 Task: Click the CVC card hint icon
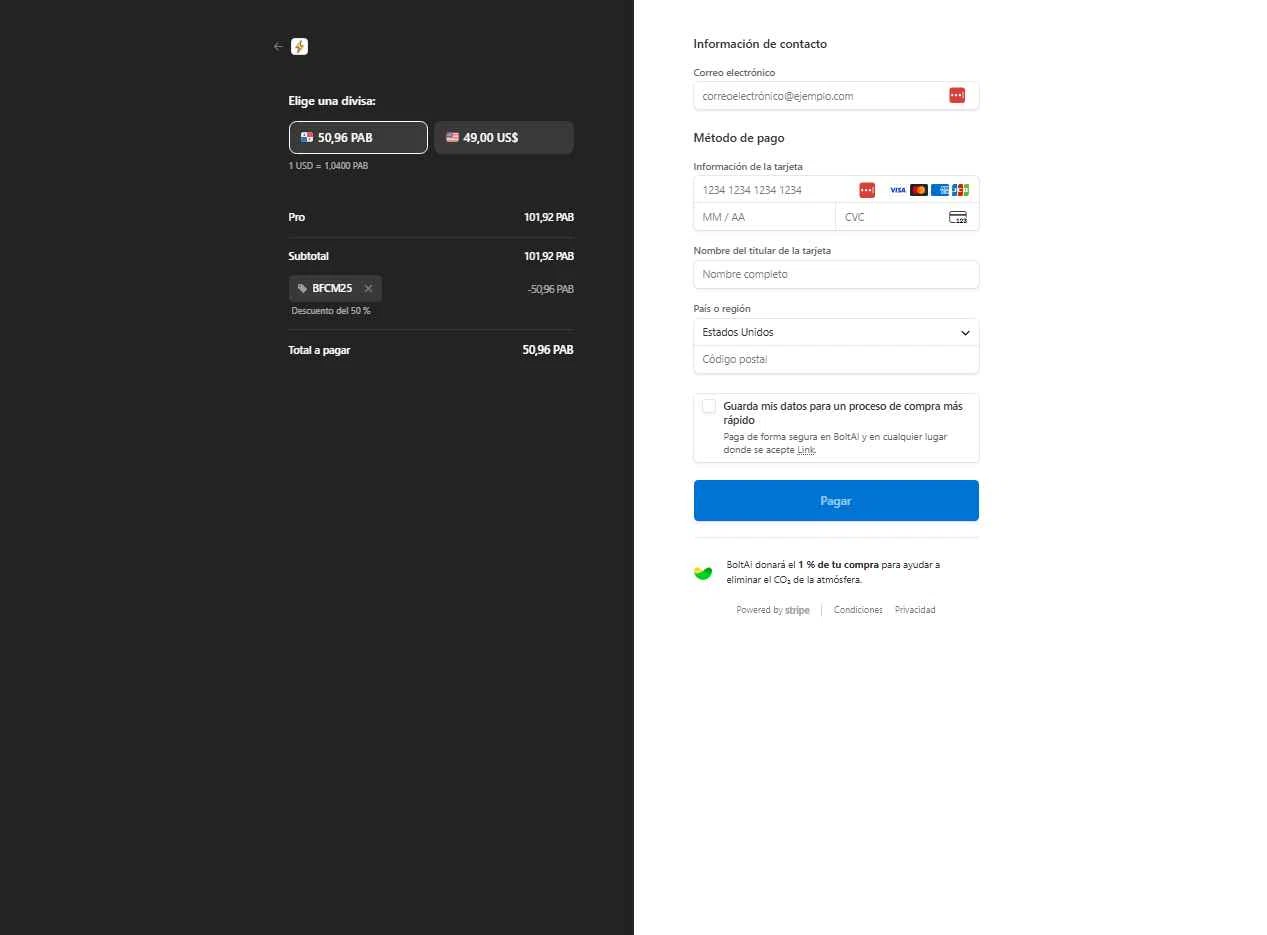[x=958, y=217]
